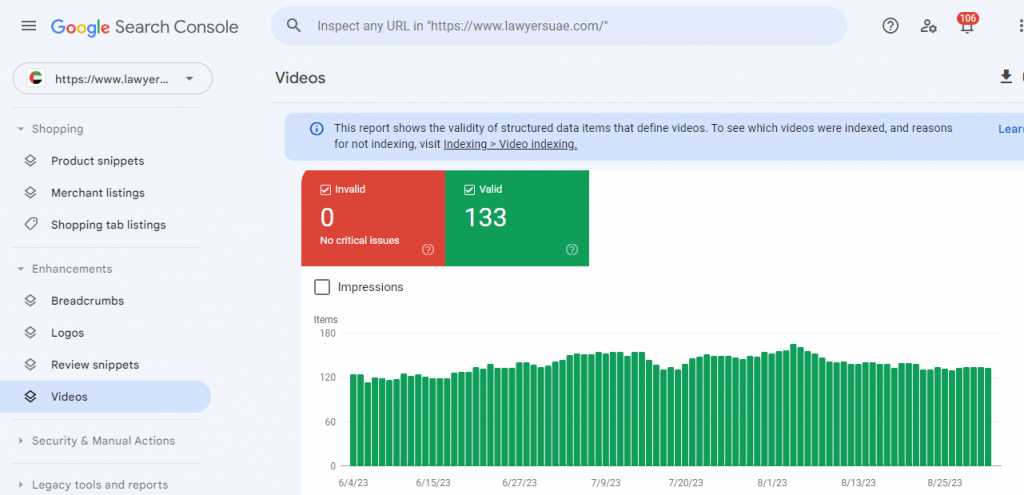
Task: Toggle the Invalid checkbox
Action: click(325, 190)
